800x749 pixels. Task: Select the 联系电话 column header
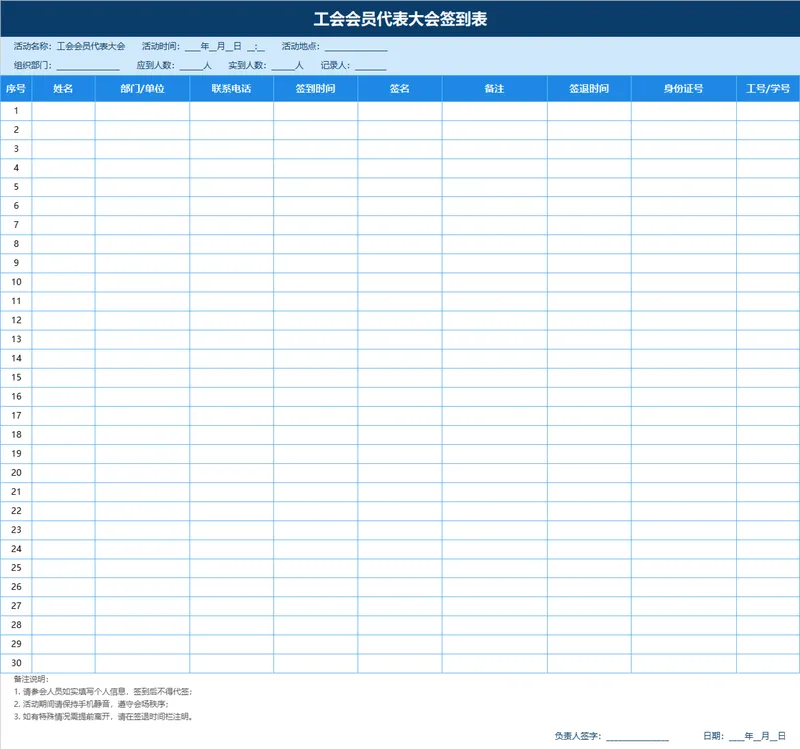click(x=232, y=89)
